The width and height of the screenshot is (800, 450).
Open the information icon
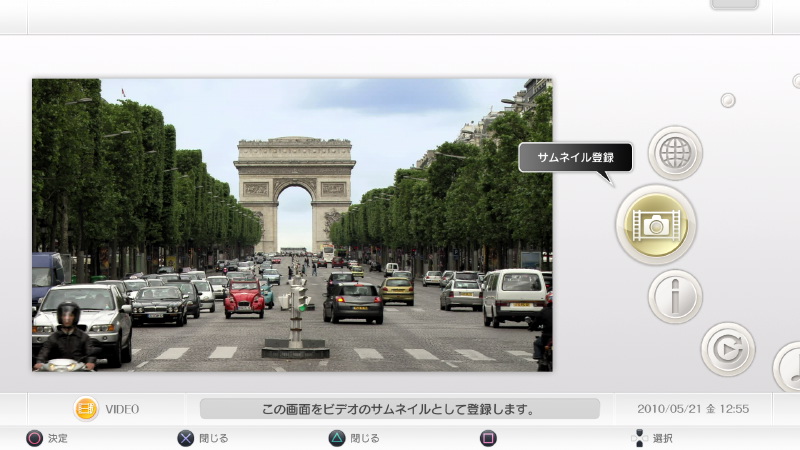(675, 296)
